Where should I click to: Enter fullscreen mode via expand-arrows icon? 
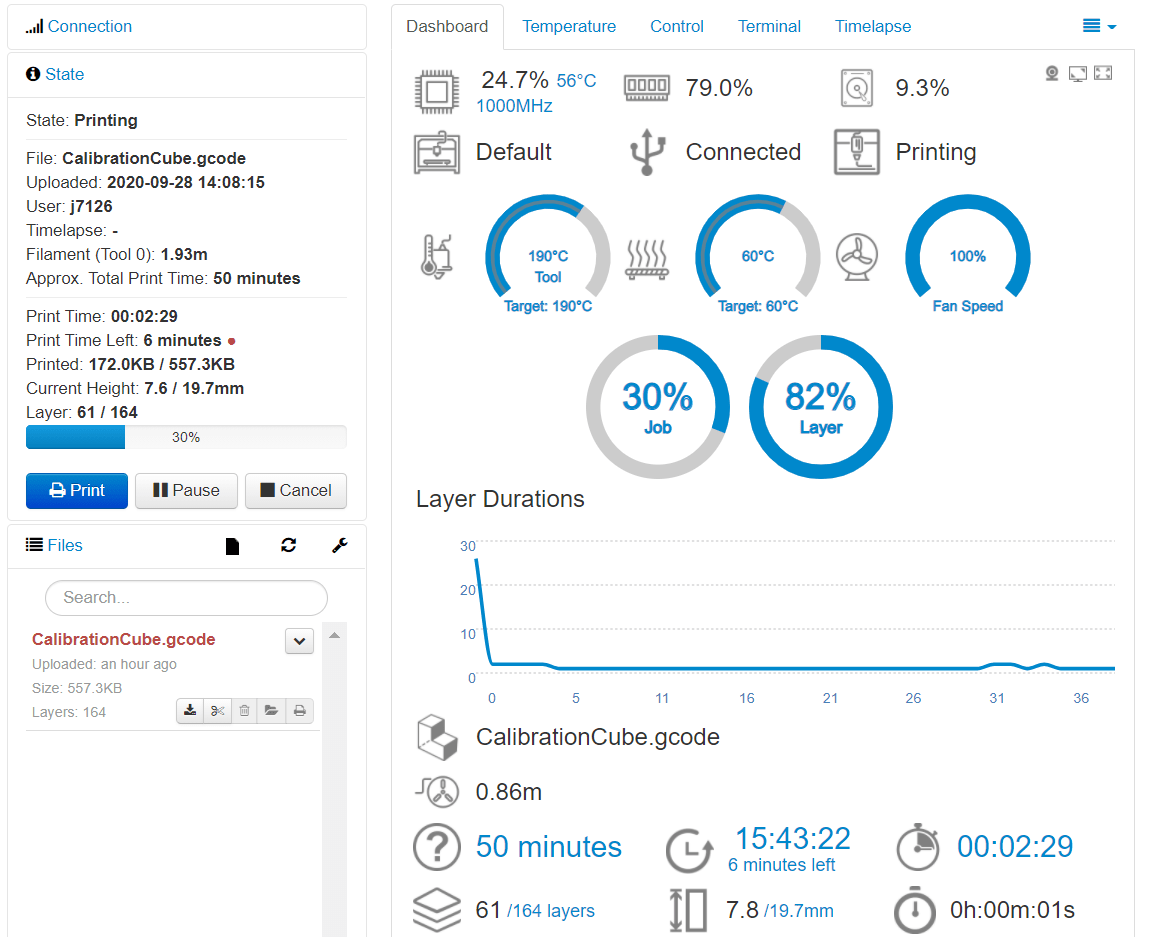pos(1102,72)
